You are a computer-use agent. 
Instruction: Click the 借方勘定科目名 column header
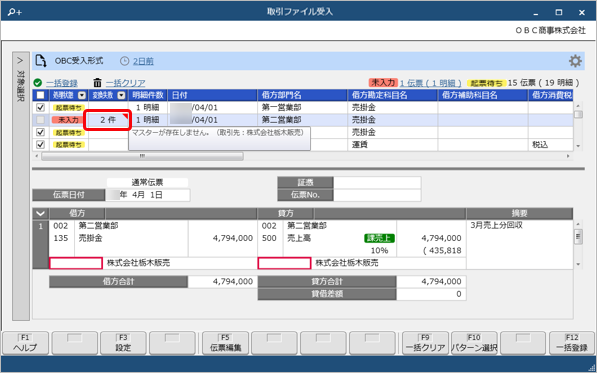pos(393,95)
